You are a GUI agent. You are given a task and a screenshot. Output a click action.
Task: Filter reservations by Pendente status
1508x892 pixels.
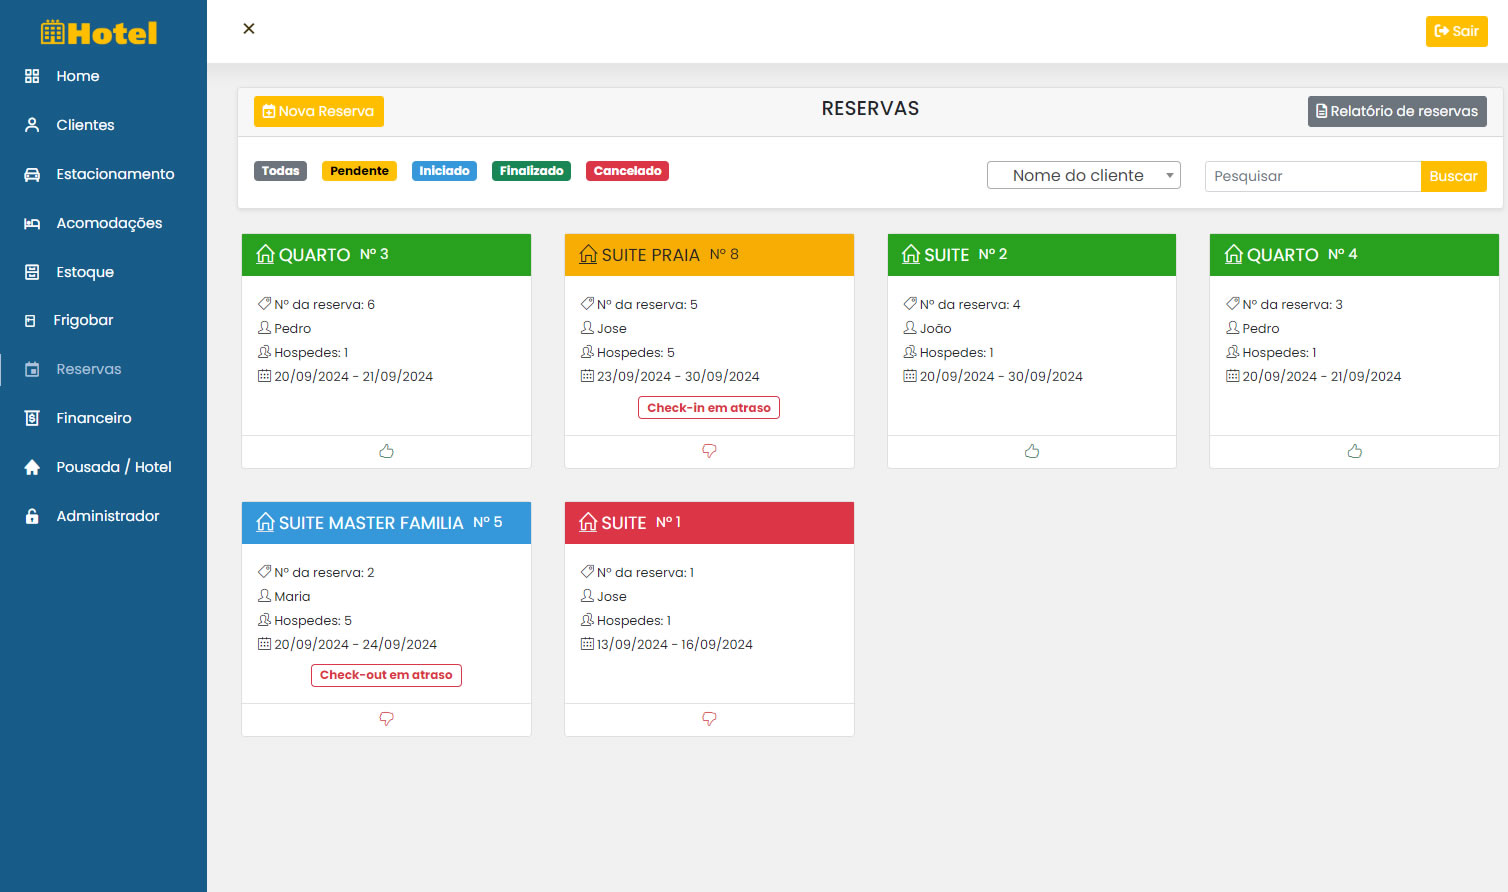tap(359, 171)
